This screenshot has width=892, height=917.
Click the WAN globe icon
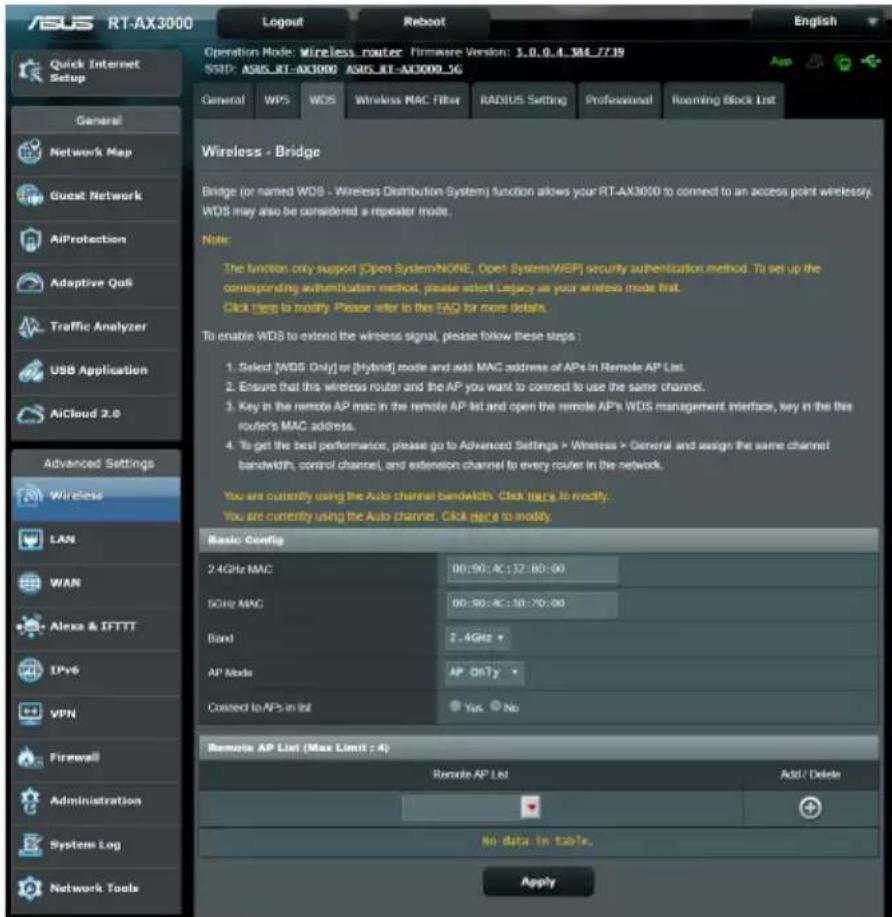(x=30, y=583)
